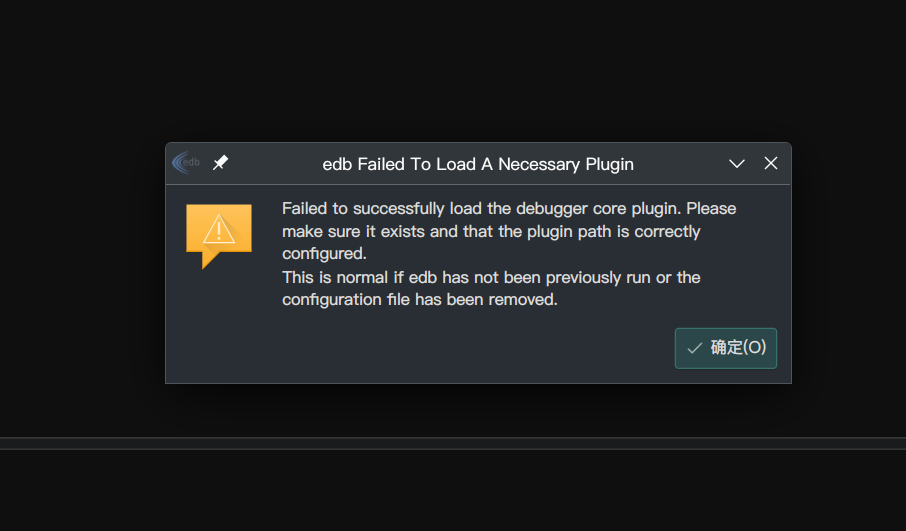Click the edb logo in the title bar

click(186, 163)
